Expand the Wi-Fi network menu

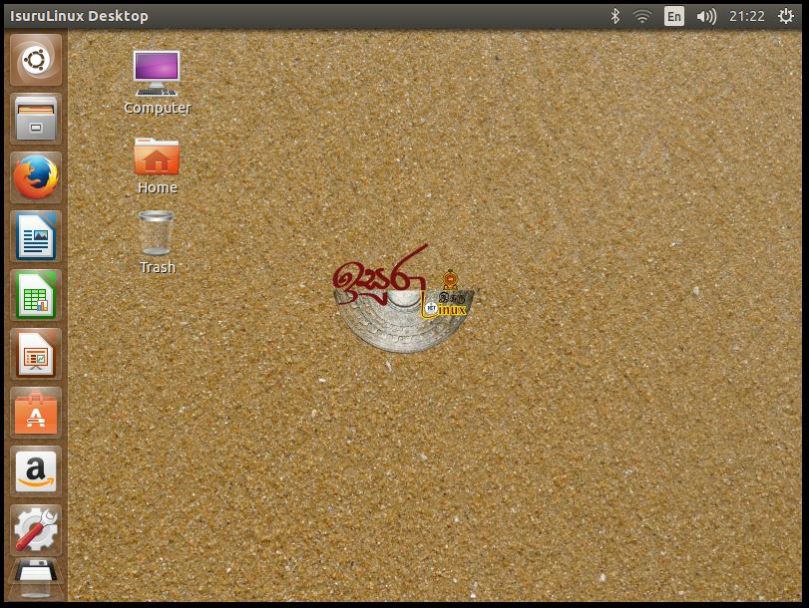641,16
